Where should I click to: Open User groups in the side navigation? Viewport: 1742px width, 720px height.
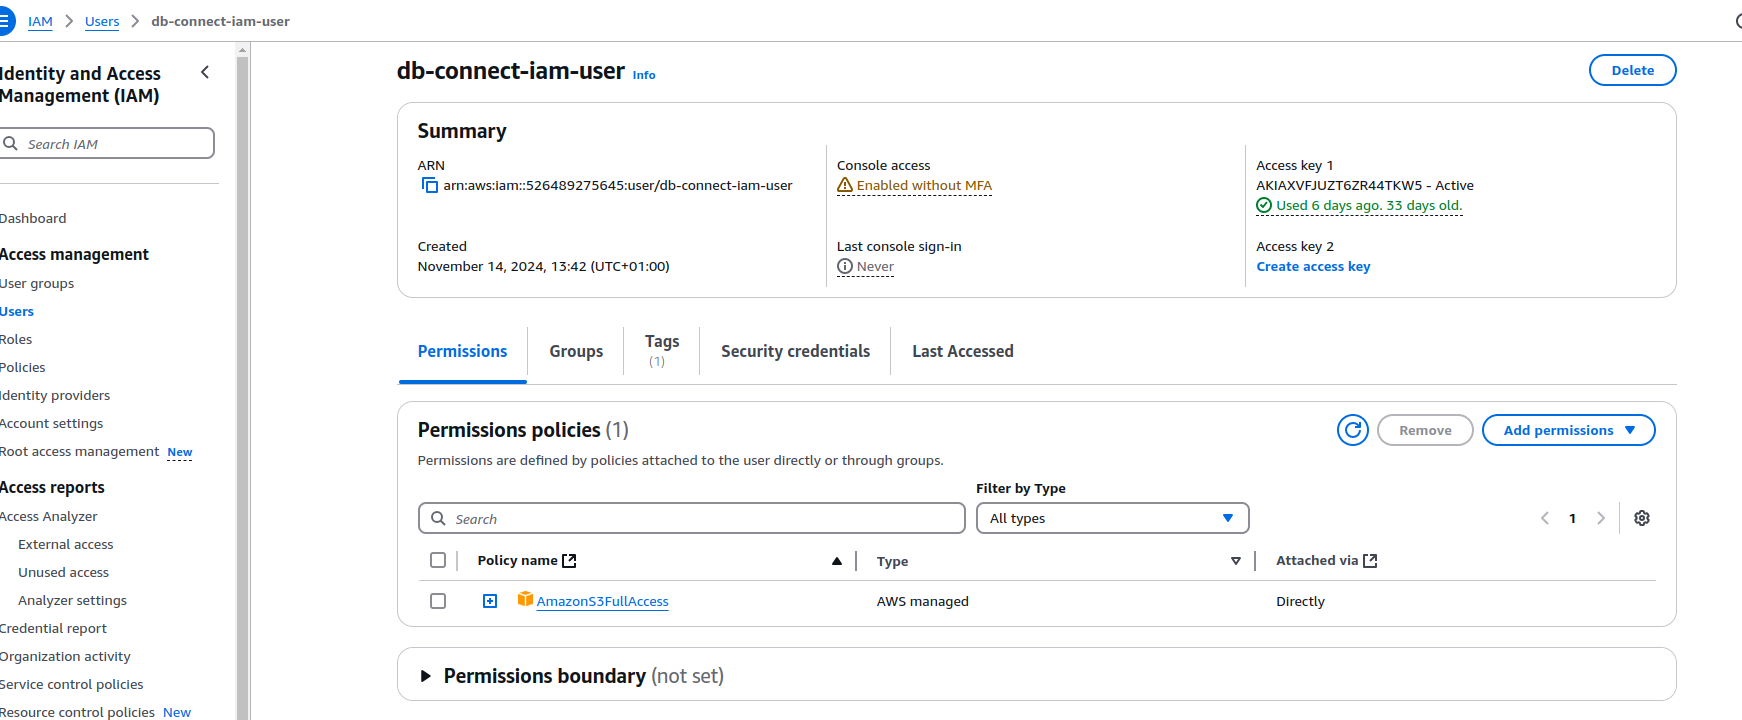[x=37, y=283]
